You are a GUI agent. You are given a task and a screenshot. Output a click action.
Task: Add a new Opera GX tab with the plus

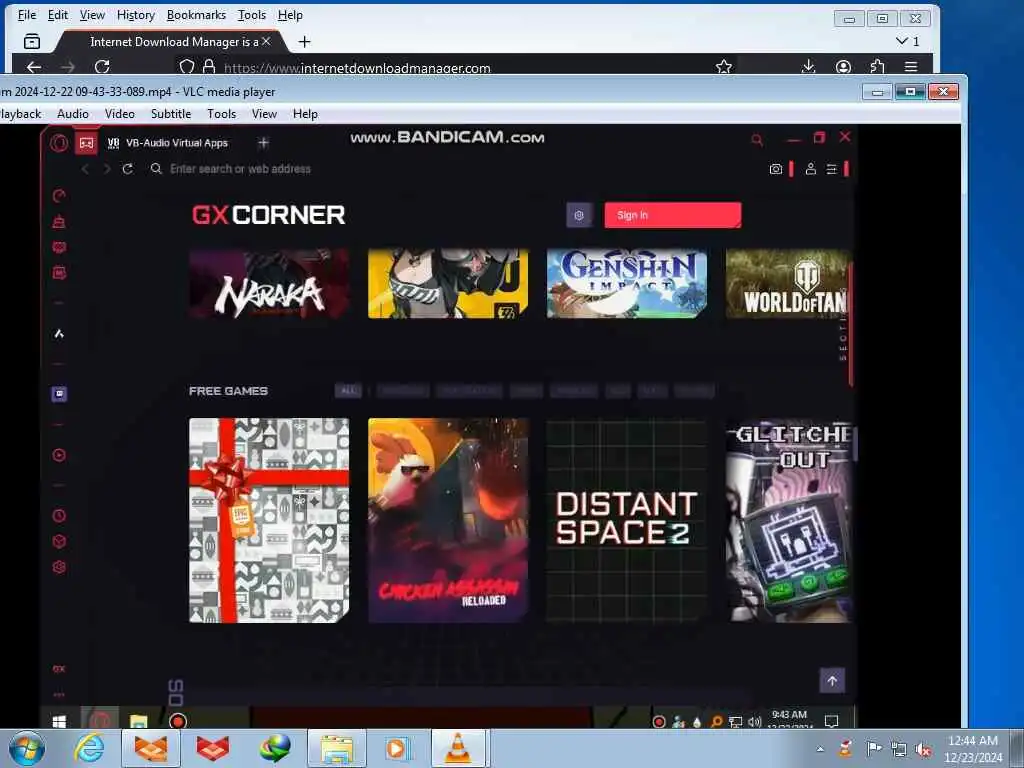[x=263, y=142]
